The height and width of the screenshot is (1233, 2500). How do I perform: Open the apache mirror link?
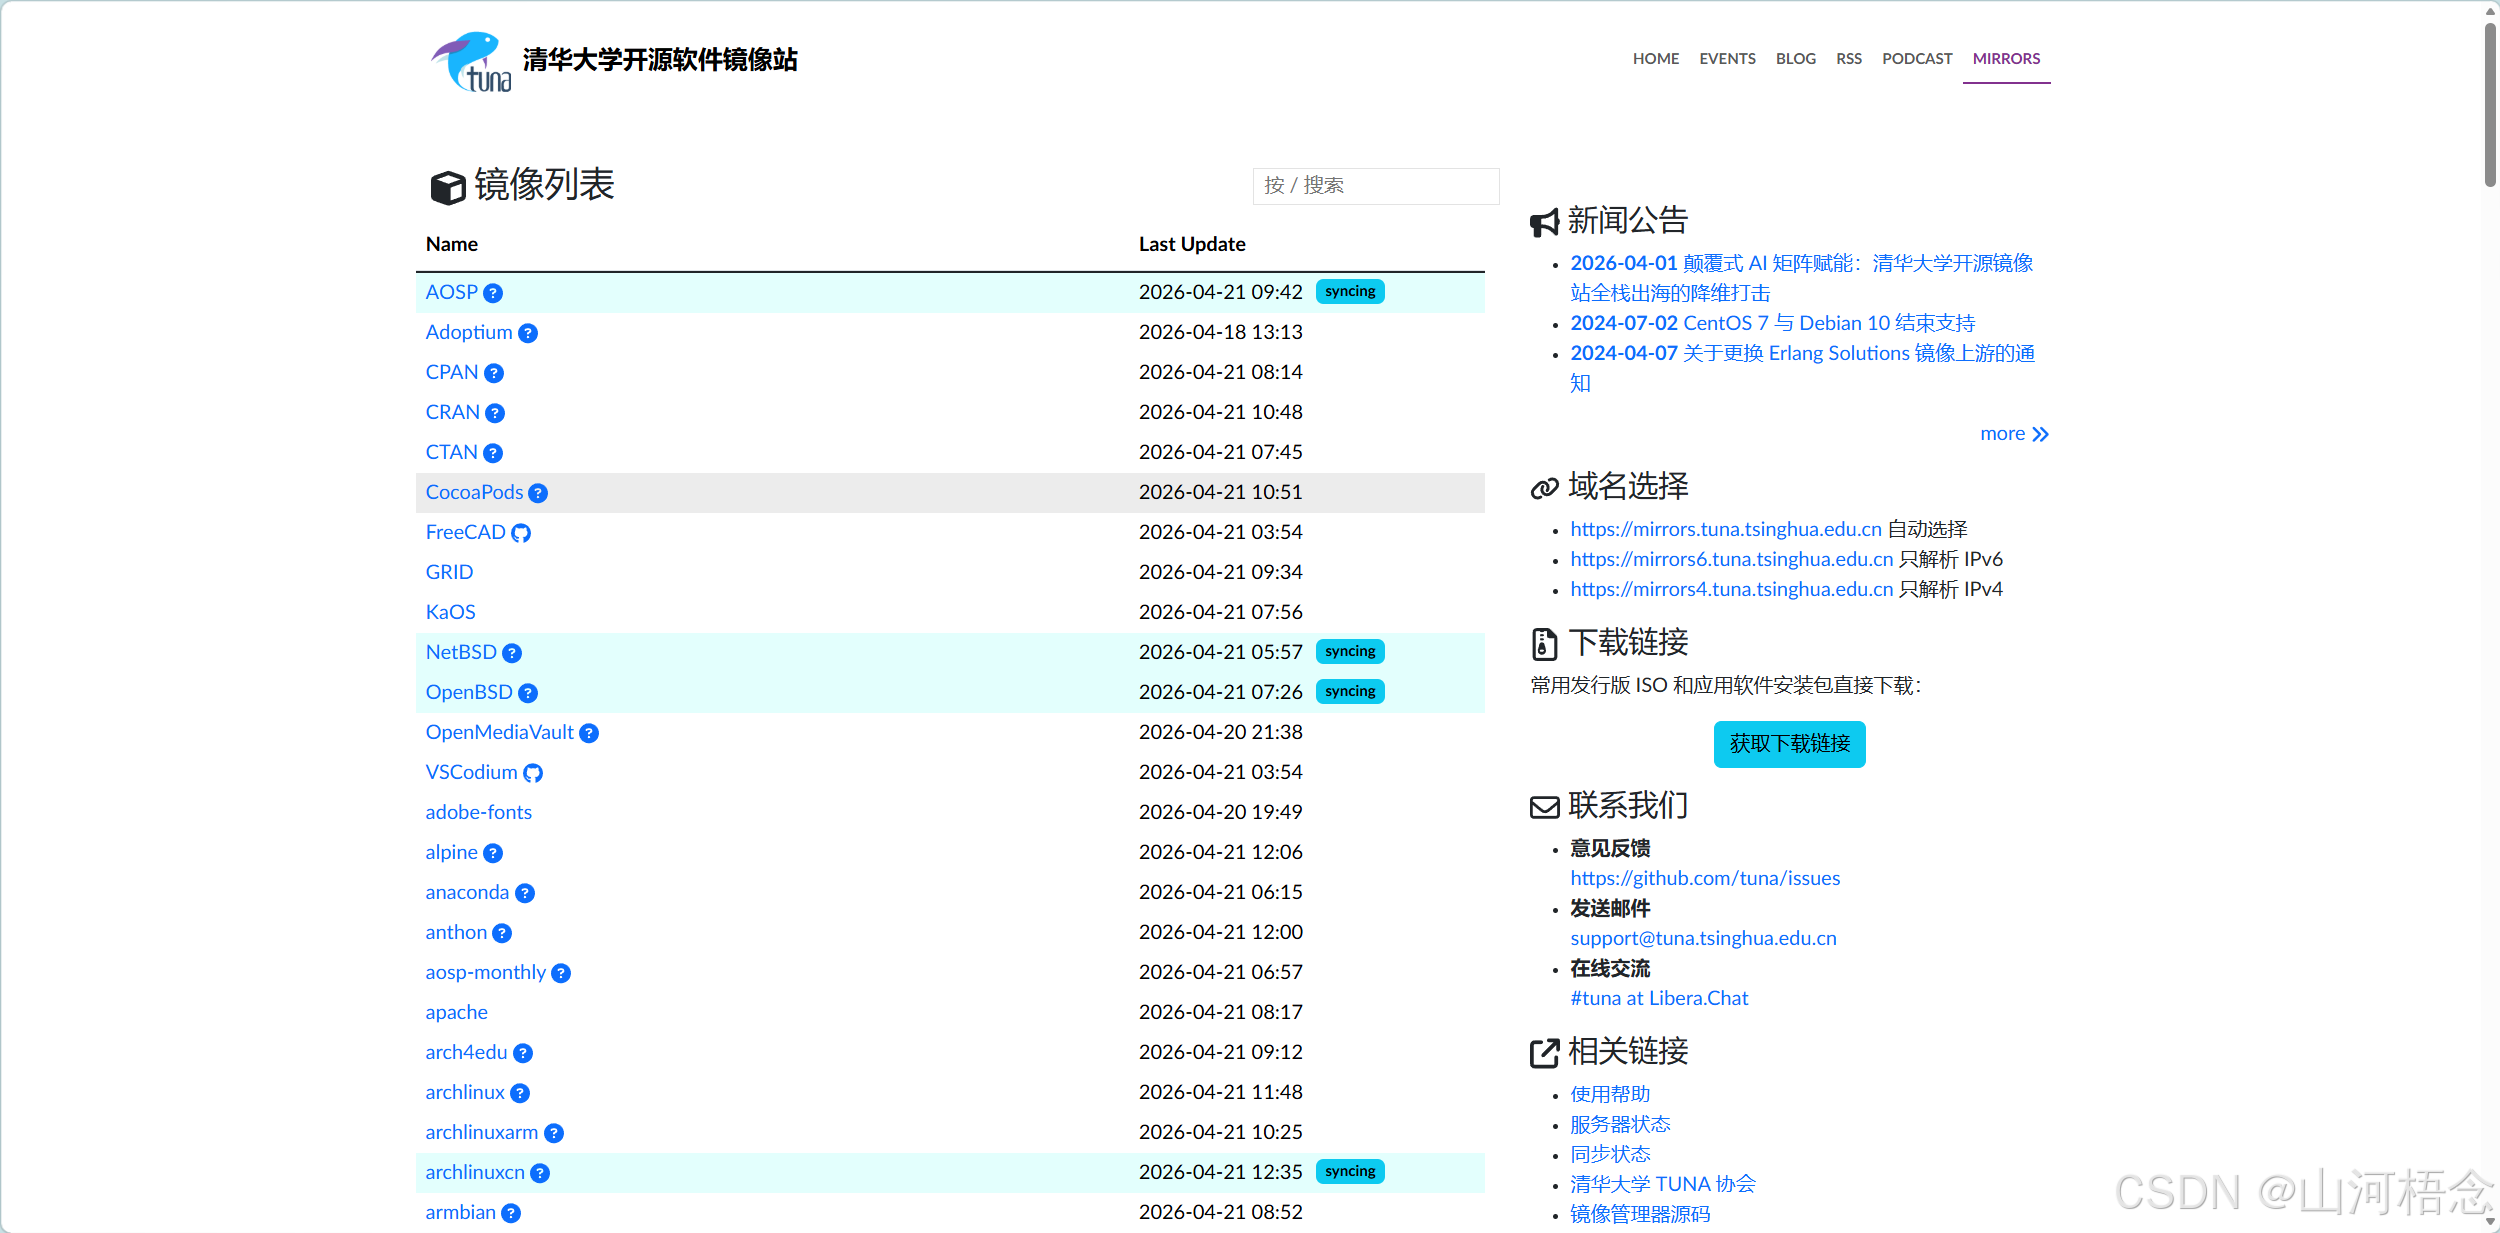tap(456, 1012)
